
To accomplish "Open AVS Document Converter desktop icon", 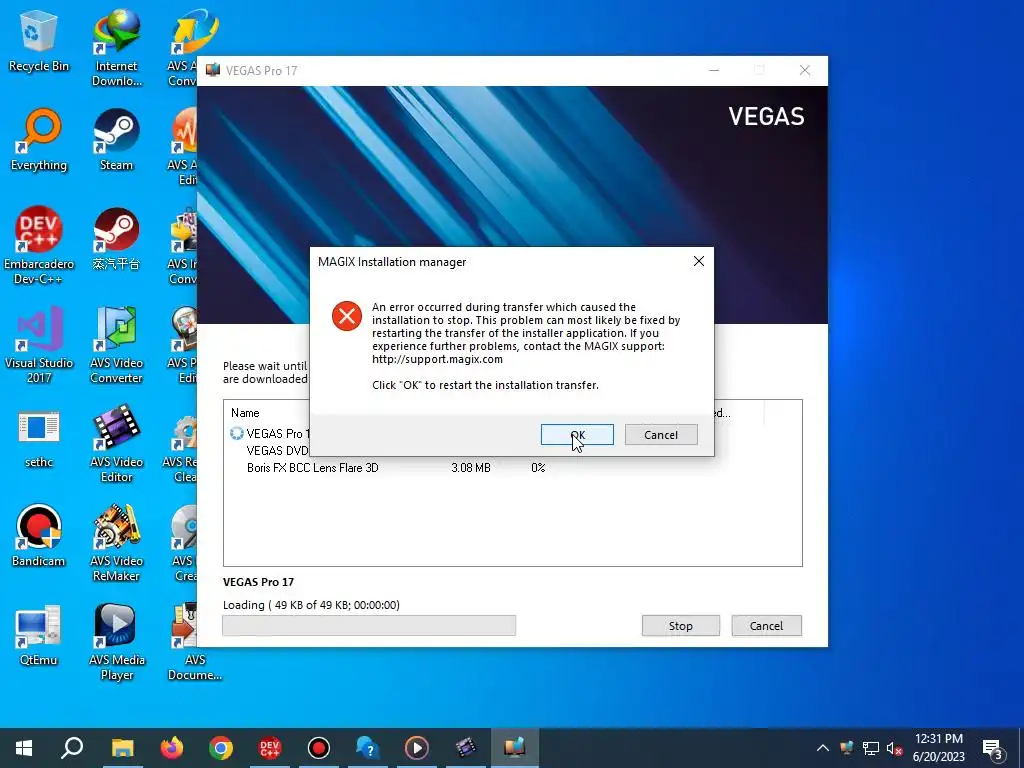I will [195, 643].
